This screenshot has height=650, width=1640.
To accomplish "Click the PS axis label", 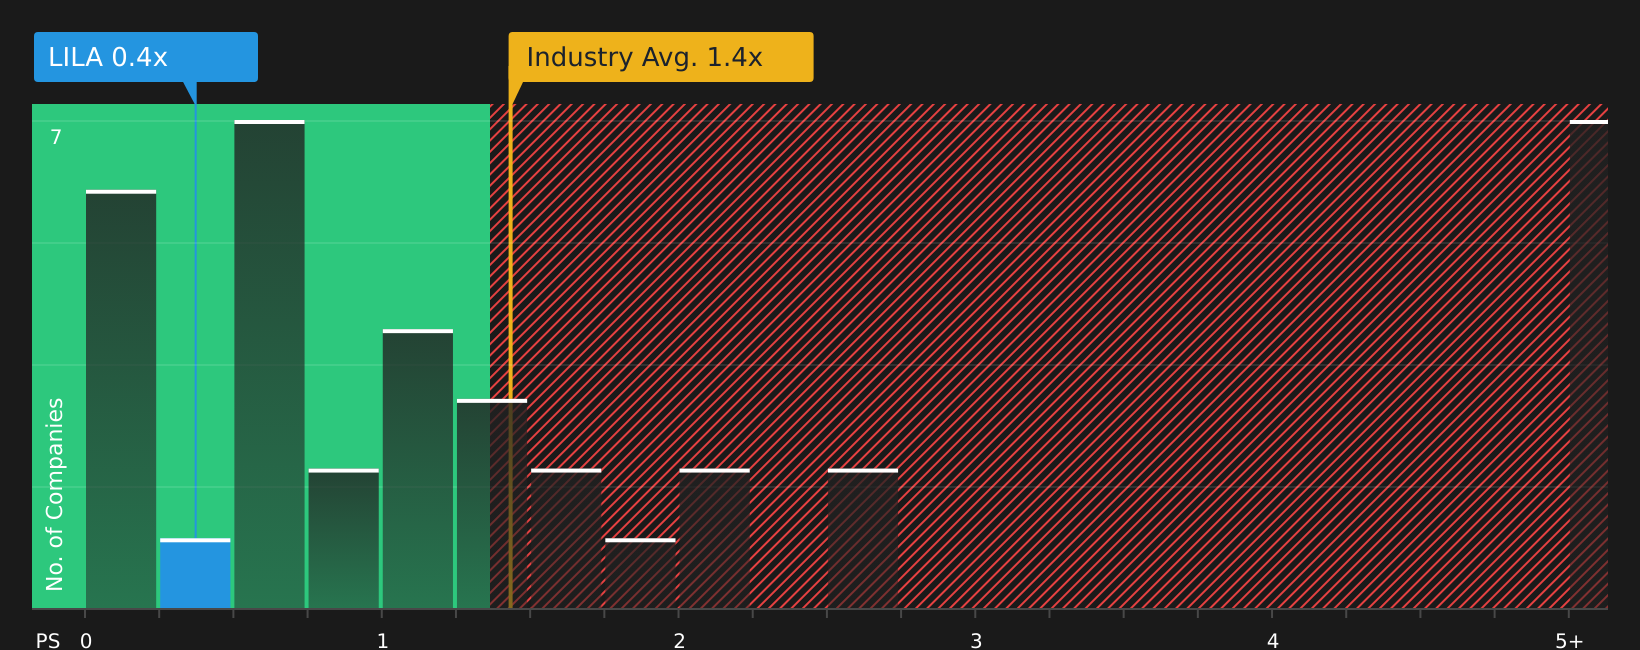I will (48, 641).
